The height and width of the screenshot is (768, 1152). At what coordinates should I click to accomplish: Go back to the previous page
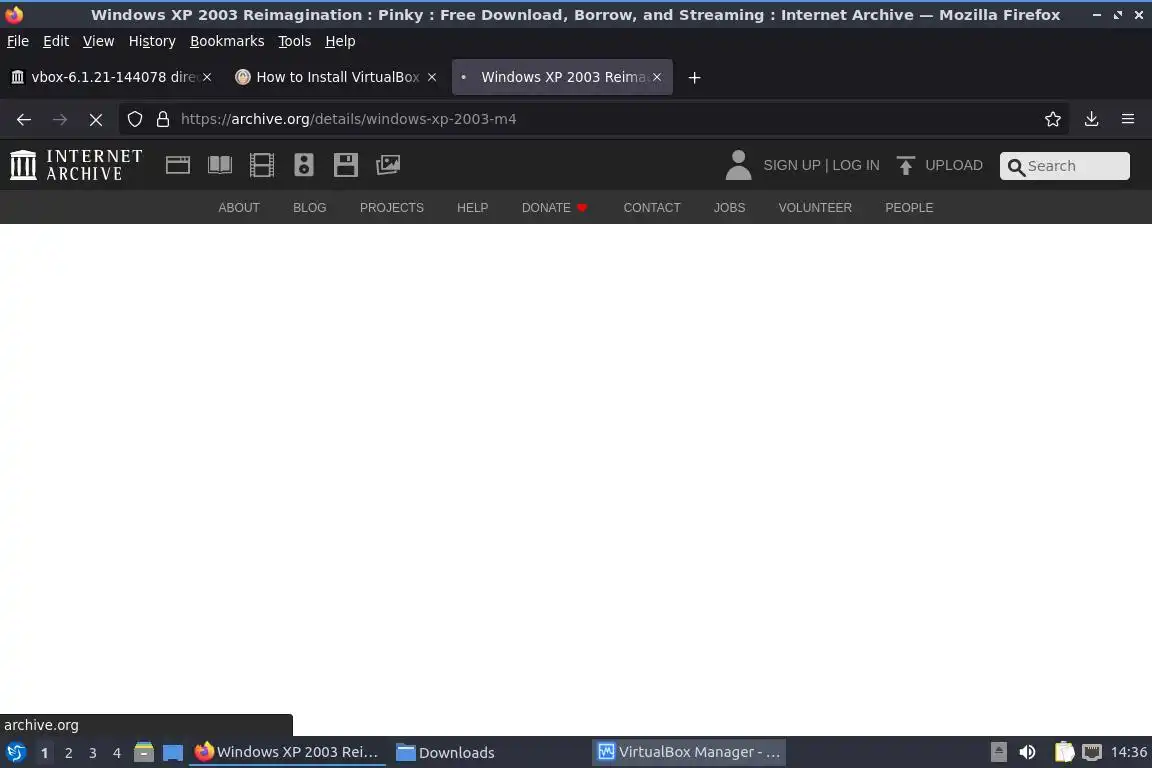(x=24, y=119)
